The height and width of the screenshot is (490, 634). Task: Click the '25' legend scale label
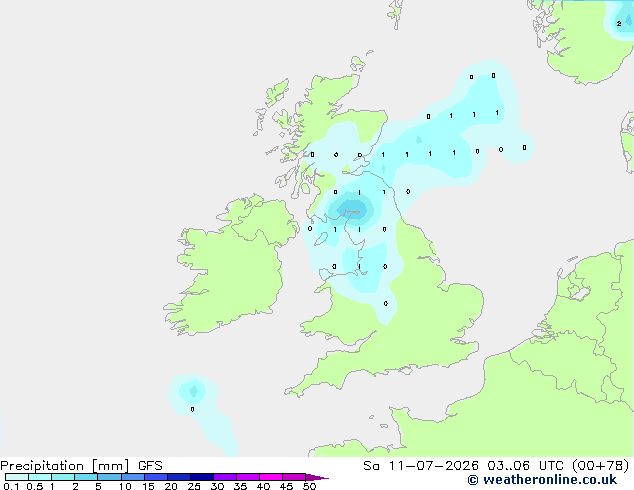click(x=194, y=486)
